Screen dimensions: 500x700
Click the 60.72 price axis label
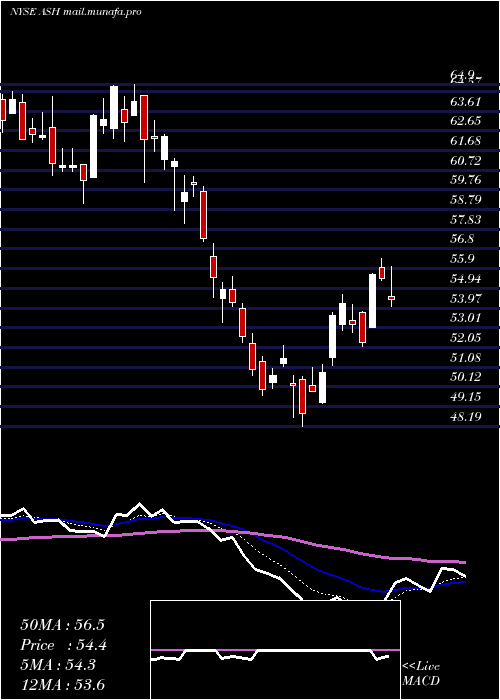(466, 160)
